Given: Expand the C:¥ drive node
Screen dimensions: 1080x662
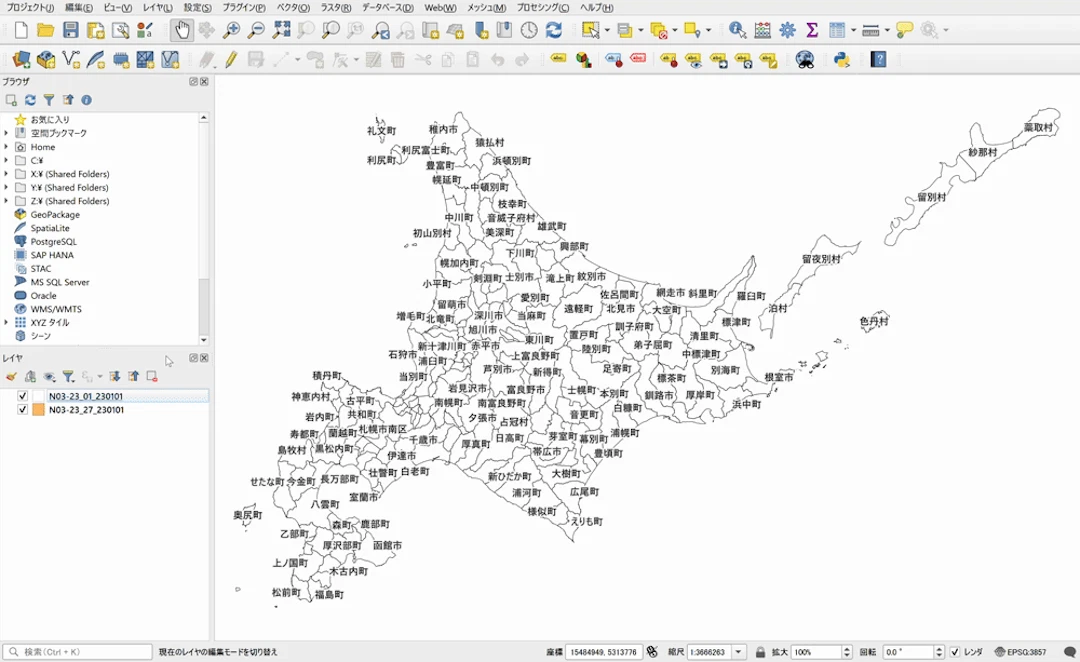Looking at the screenshot, I should coord(6,161).
